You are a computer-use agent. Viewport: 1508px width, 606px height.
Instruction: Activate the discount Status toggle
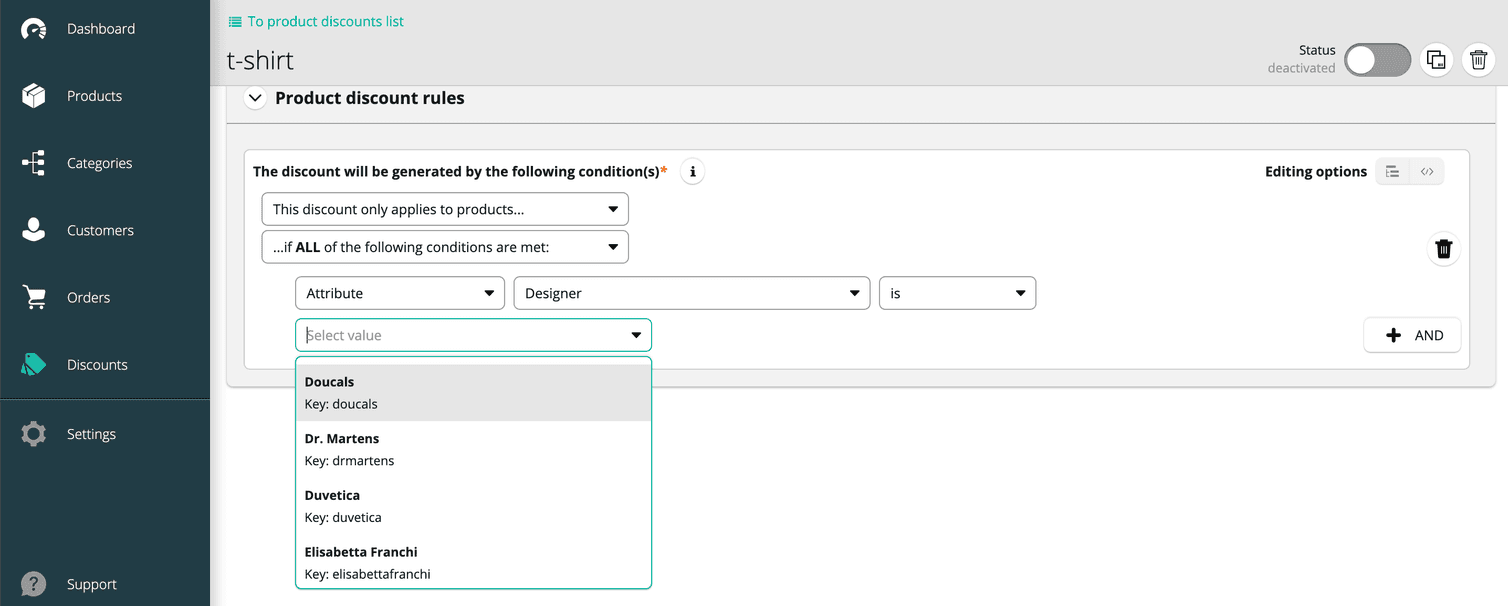click(1377, 59)
